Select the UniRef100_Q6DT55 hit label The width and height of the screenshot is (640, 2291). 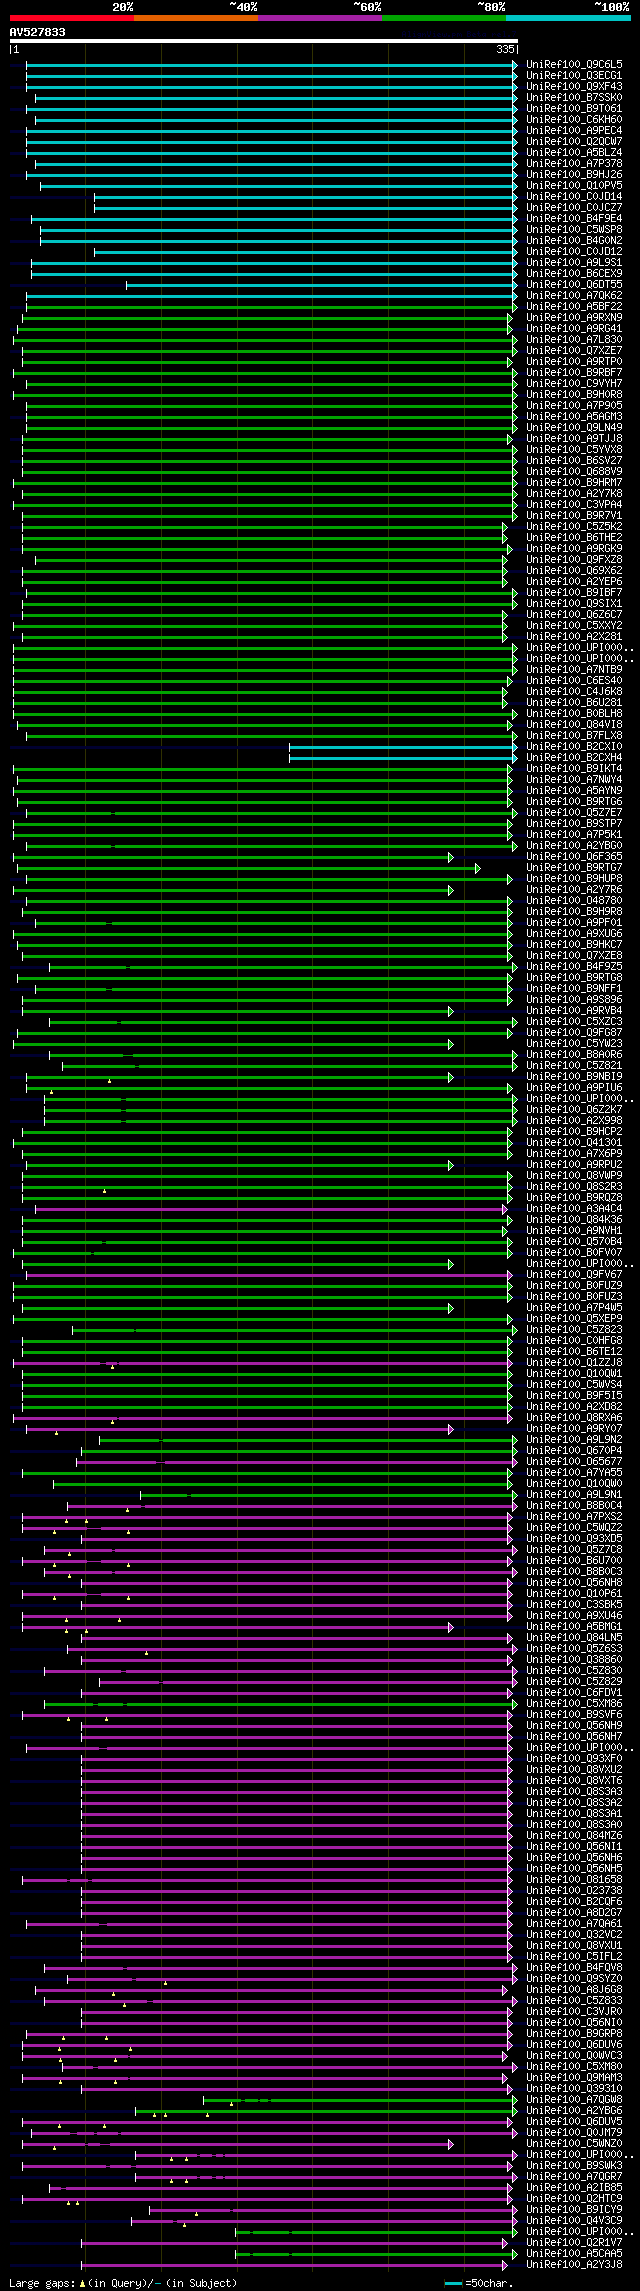click(574, 285)
